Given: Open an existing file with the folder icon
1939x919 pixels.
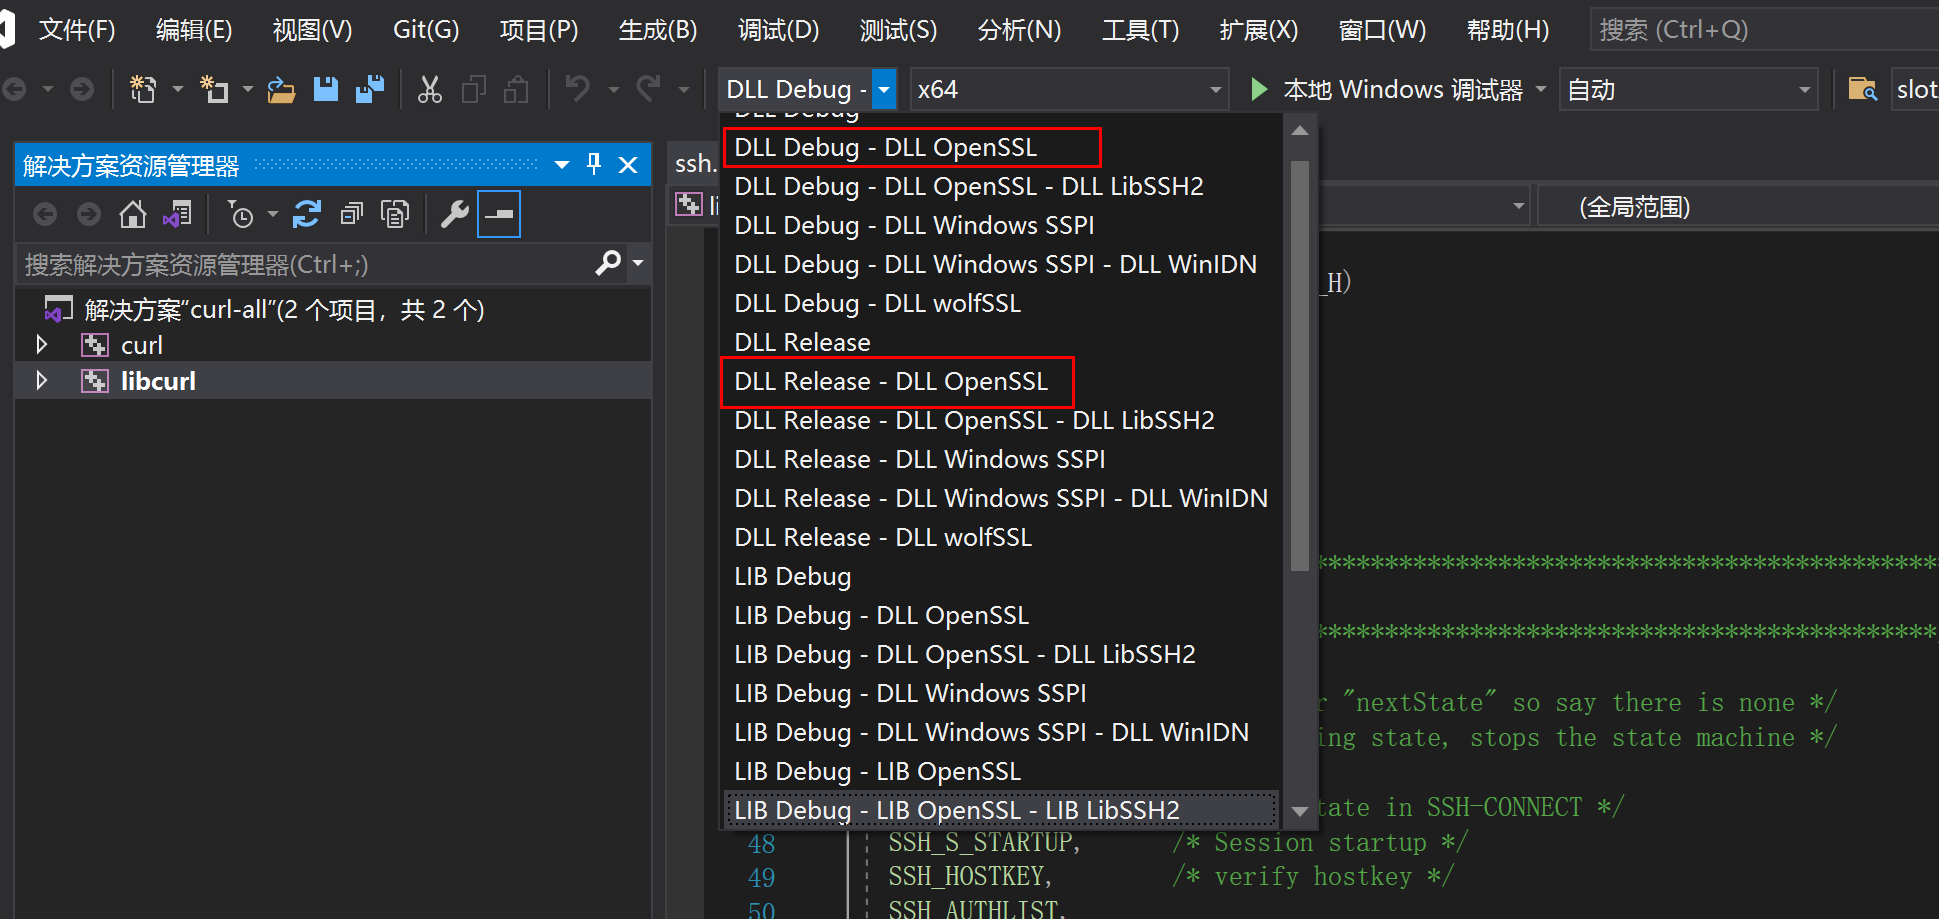Looking at the screenshot, I should pos(281,89).
